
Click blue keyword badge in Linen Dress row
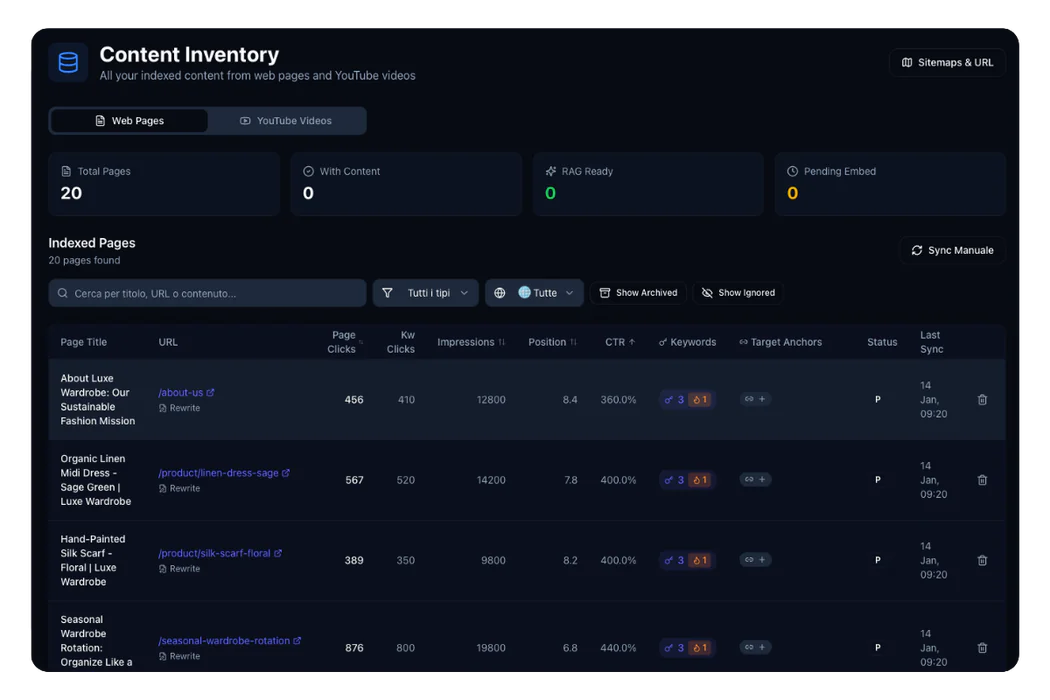(x=673, y=480)
